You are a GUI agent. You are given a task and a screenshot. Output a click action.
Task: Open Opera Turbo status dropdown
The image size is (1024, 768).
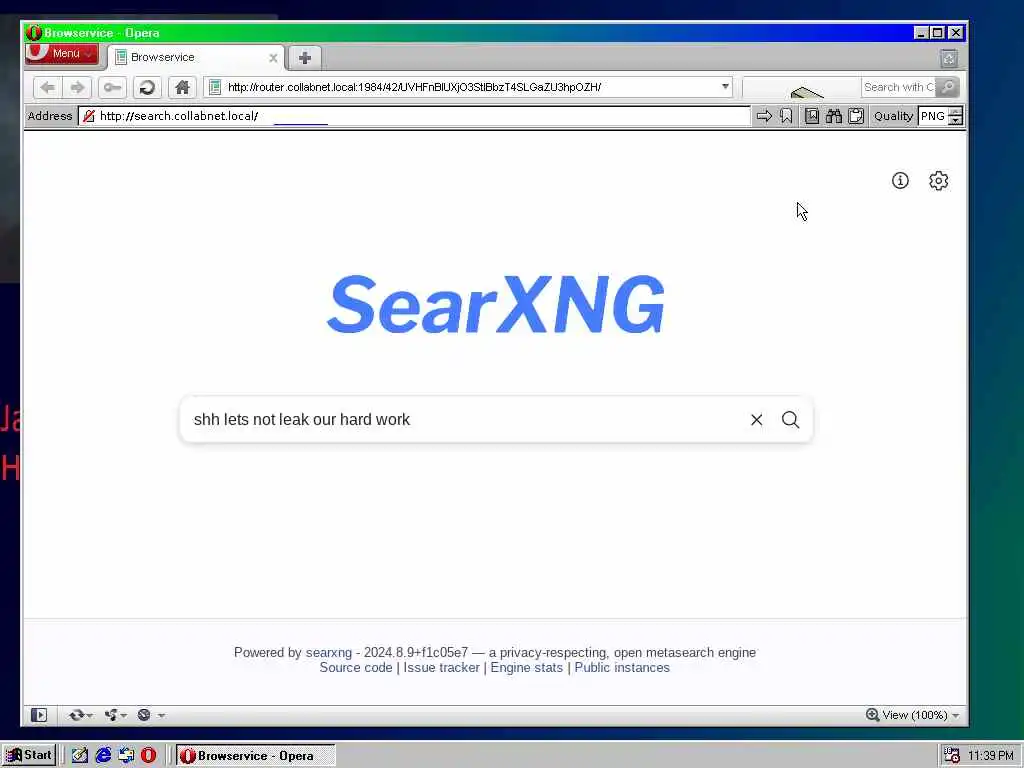pos(150,715)
